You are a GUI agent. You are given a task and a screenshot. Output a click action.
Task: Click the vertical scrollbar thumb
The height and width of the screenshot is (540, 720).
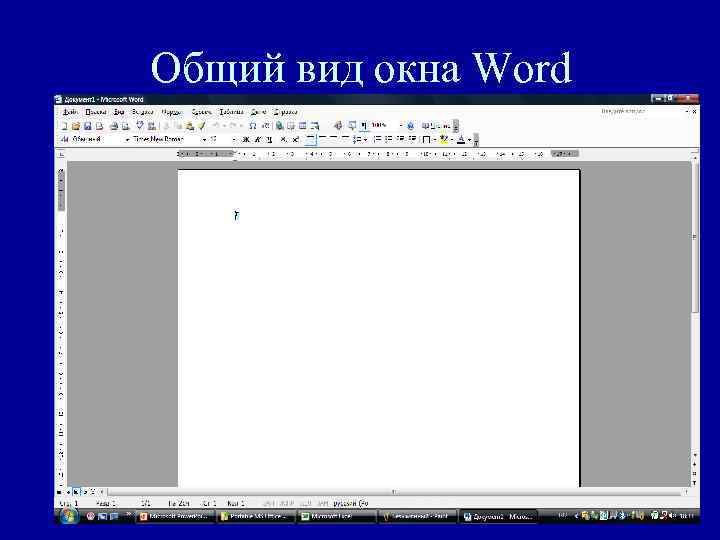coord(694,236)
